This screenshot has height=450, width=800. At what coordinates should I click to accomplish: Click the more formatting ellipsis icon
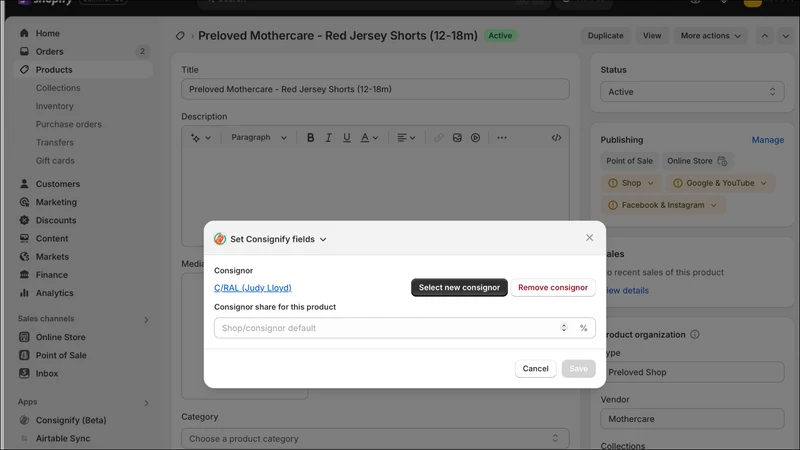click(502, 138)
